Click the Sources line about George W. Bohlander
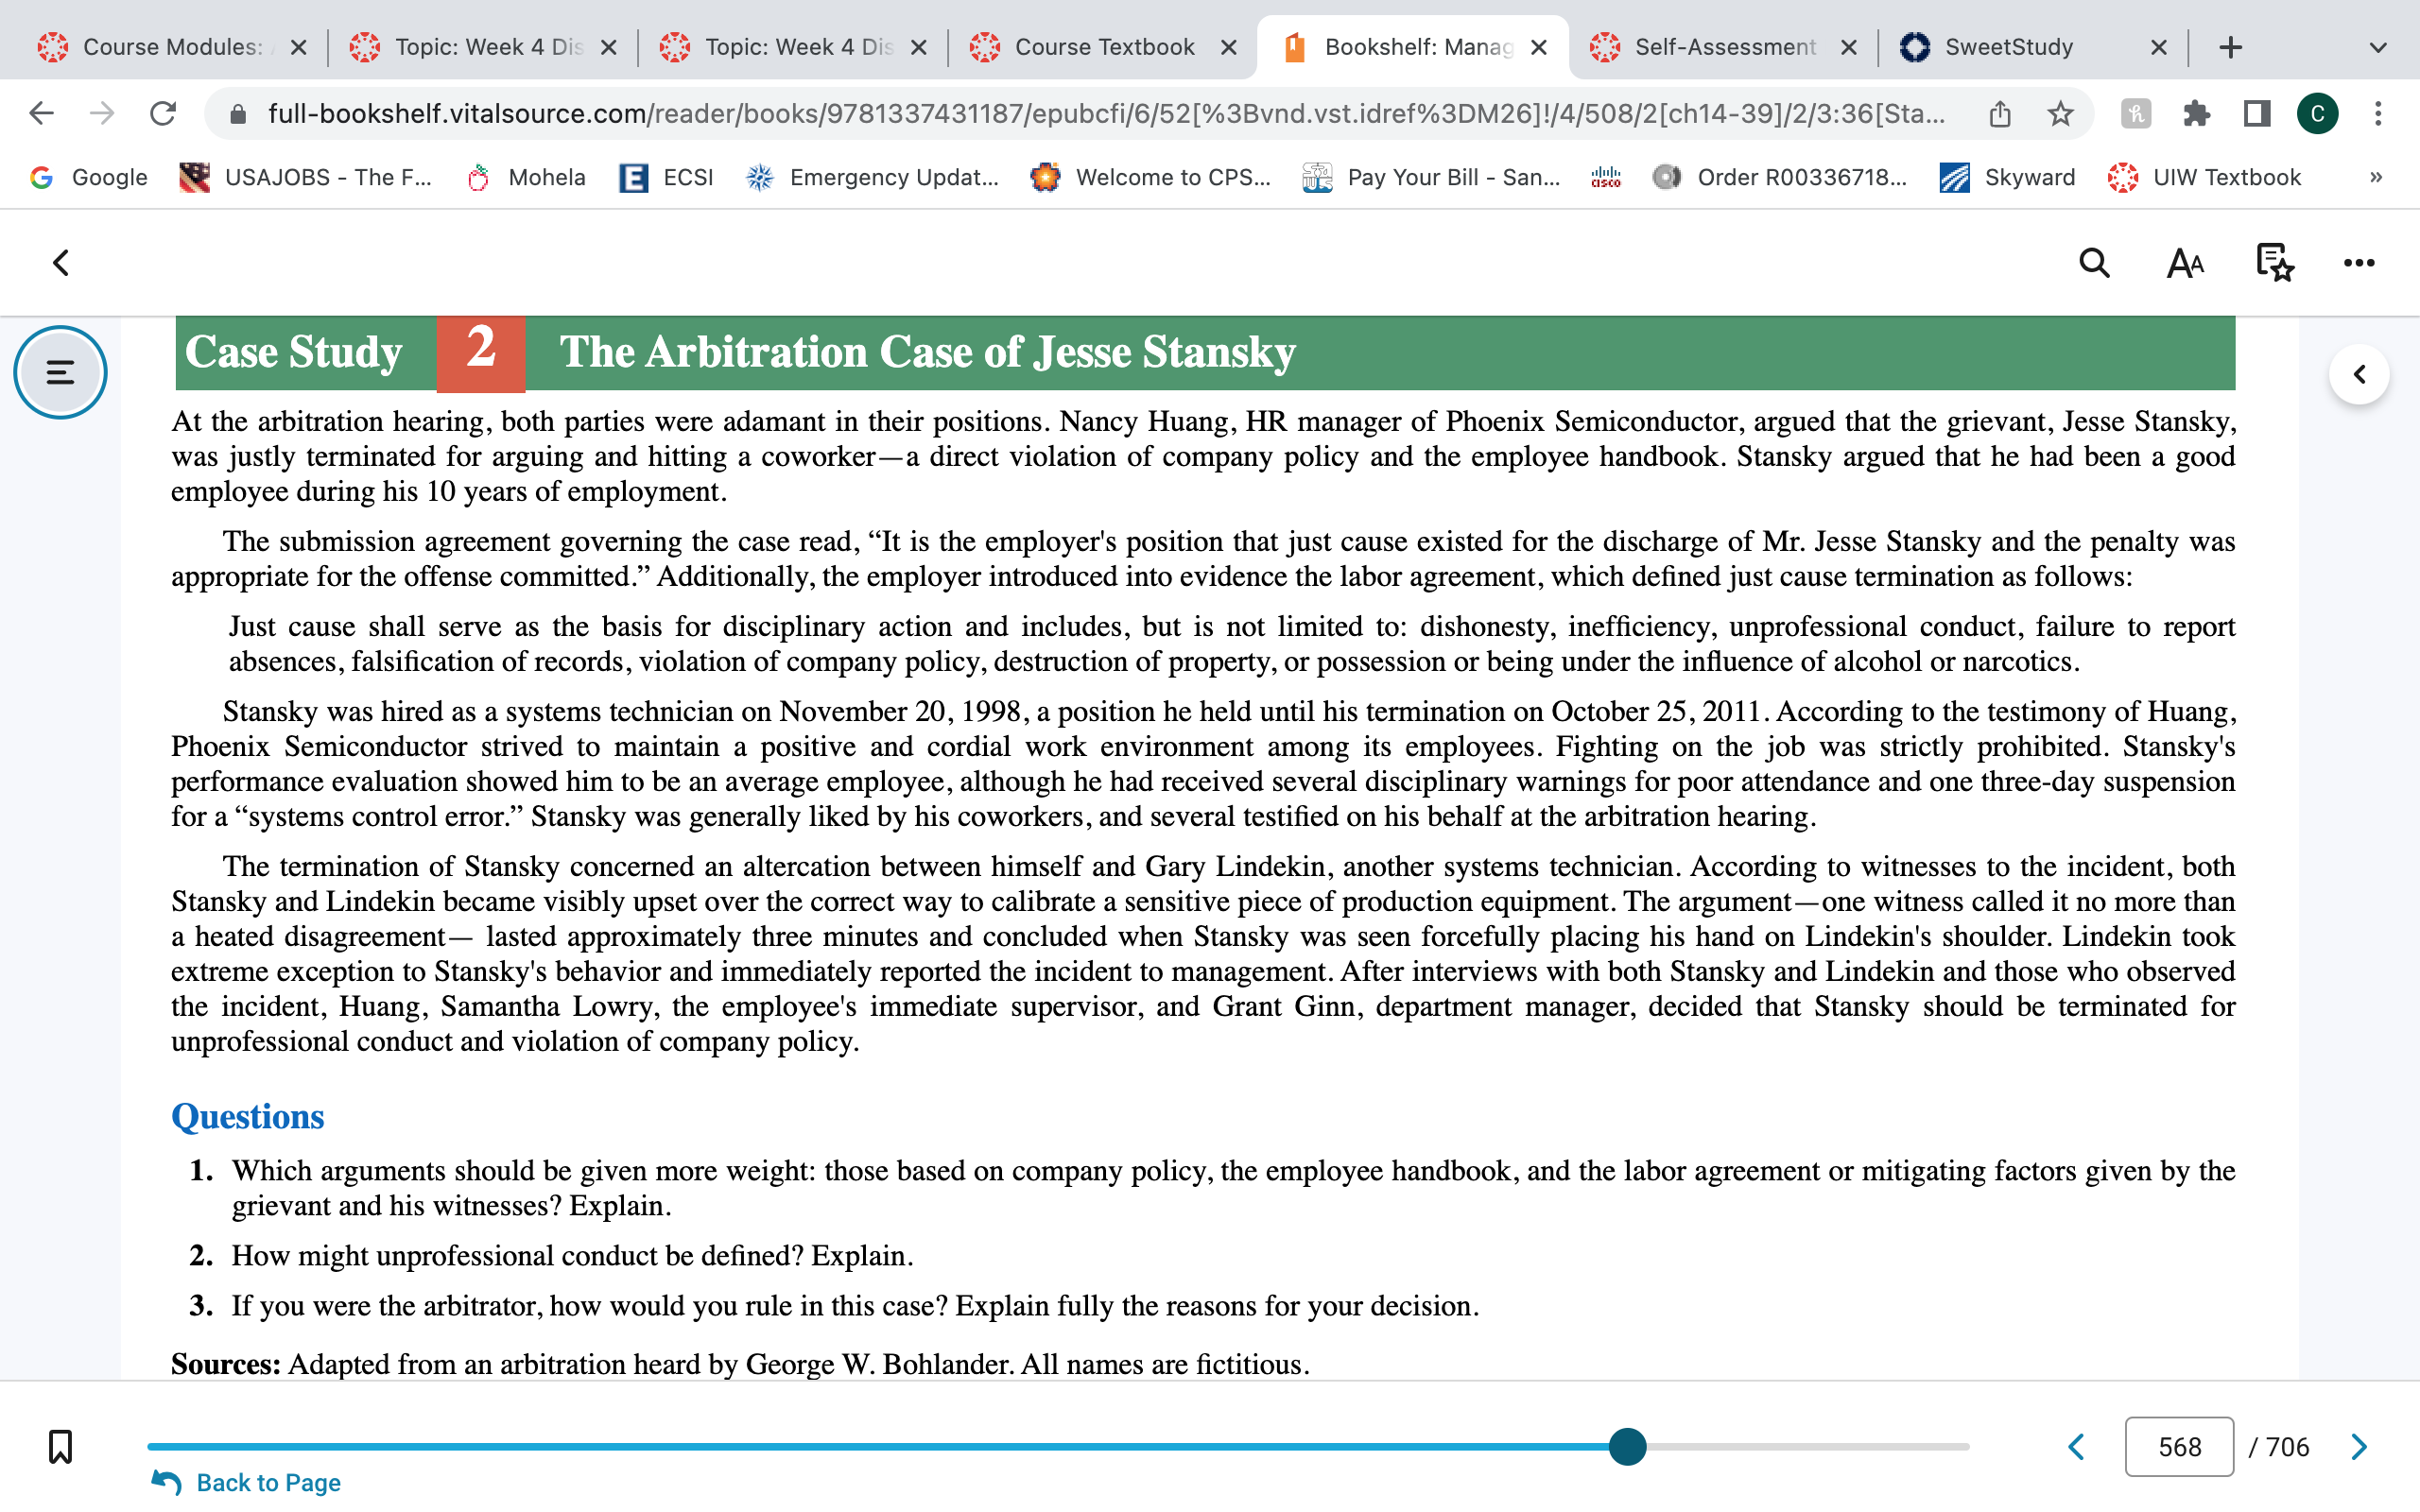2420x1512 pixels. pos(740,1363)
